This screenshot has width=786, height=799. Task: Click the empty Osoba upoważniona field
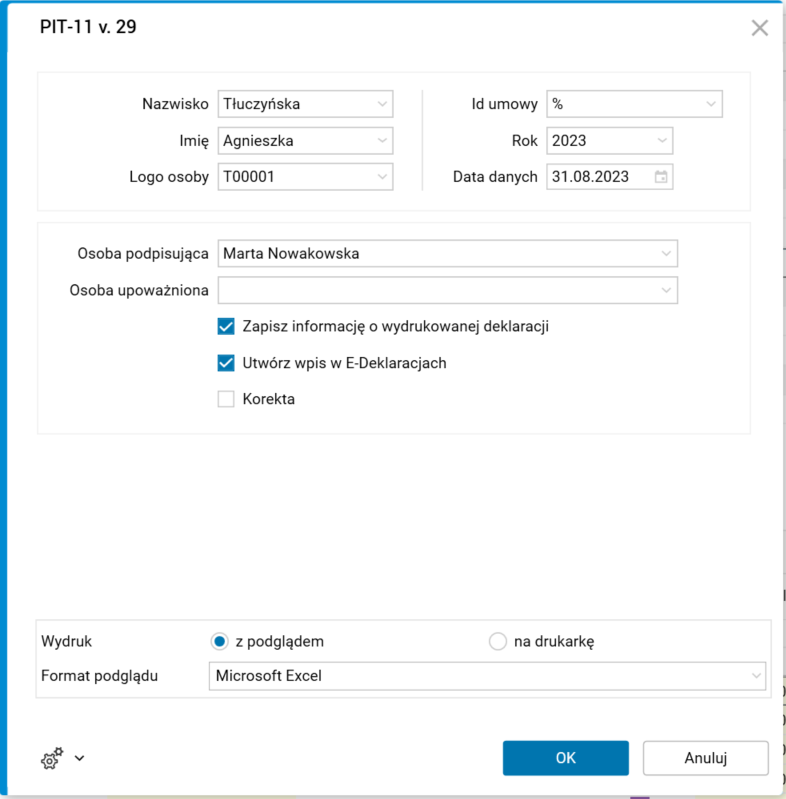tap(448, 290)
